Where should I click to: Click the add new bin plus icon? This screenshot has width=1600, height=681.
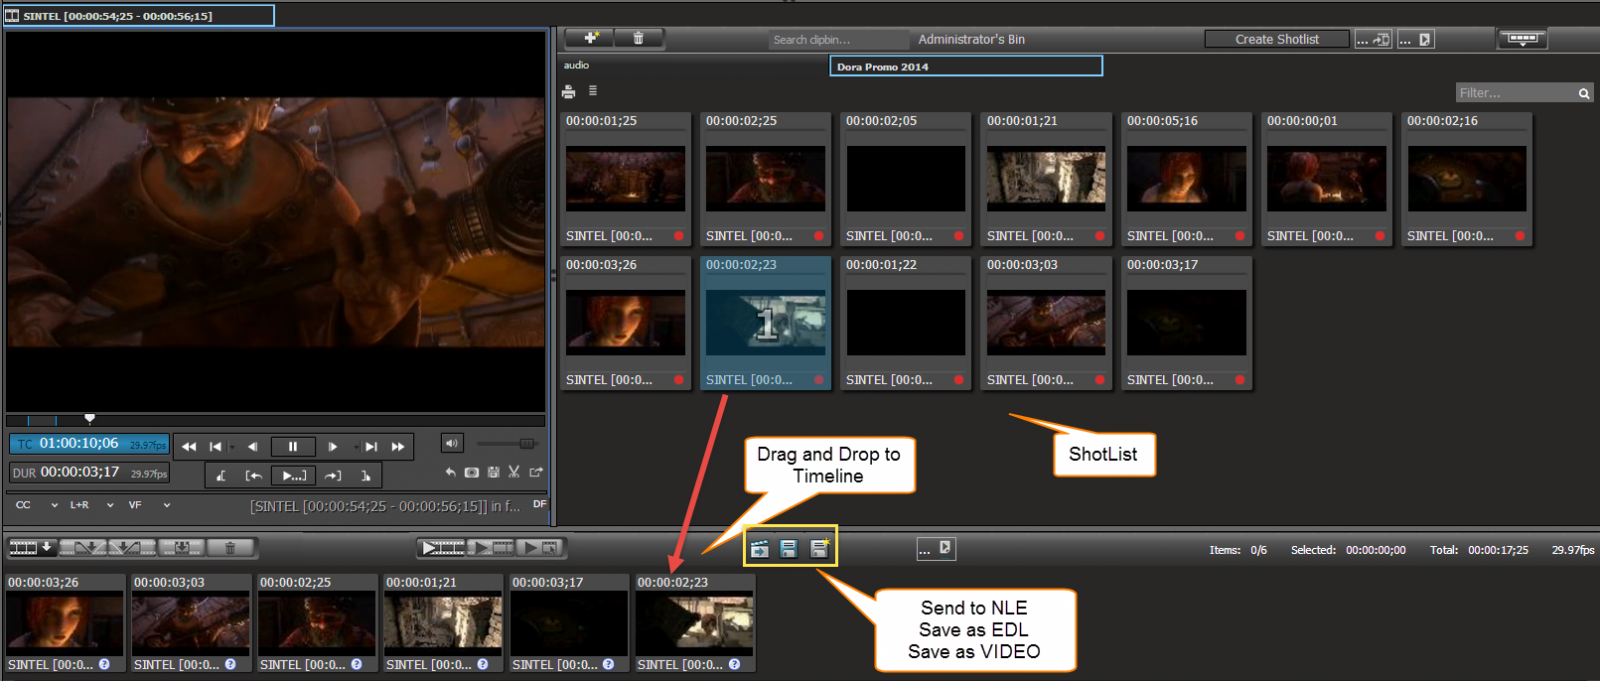coord(591,38)
